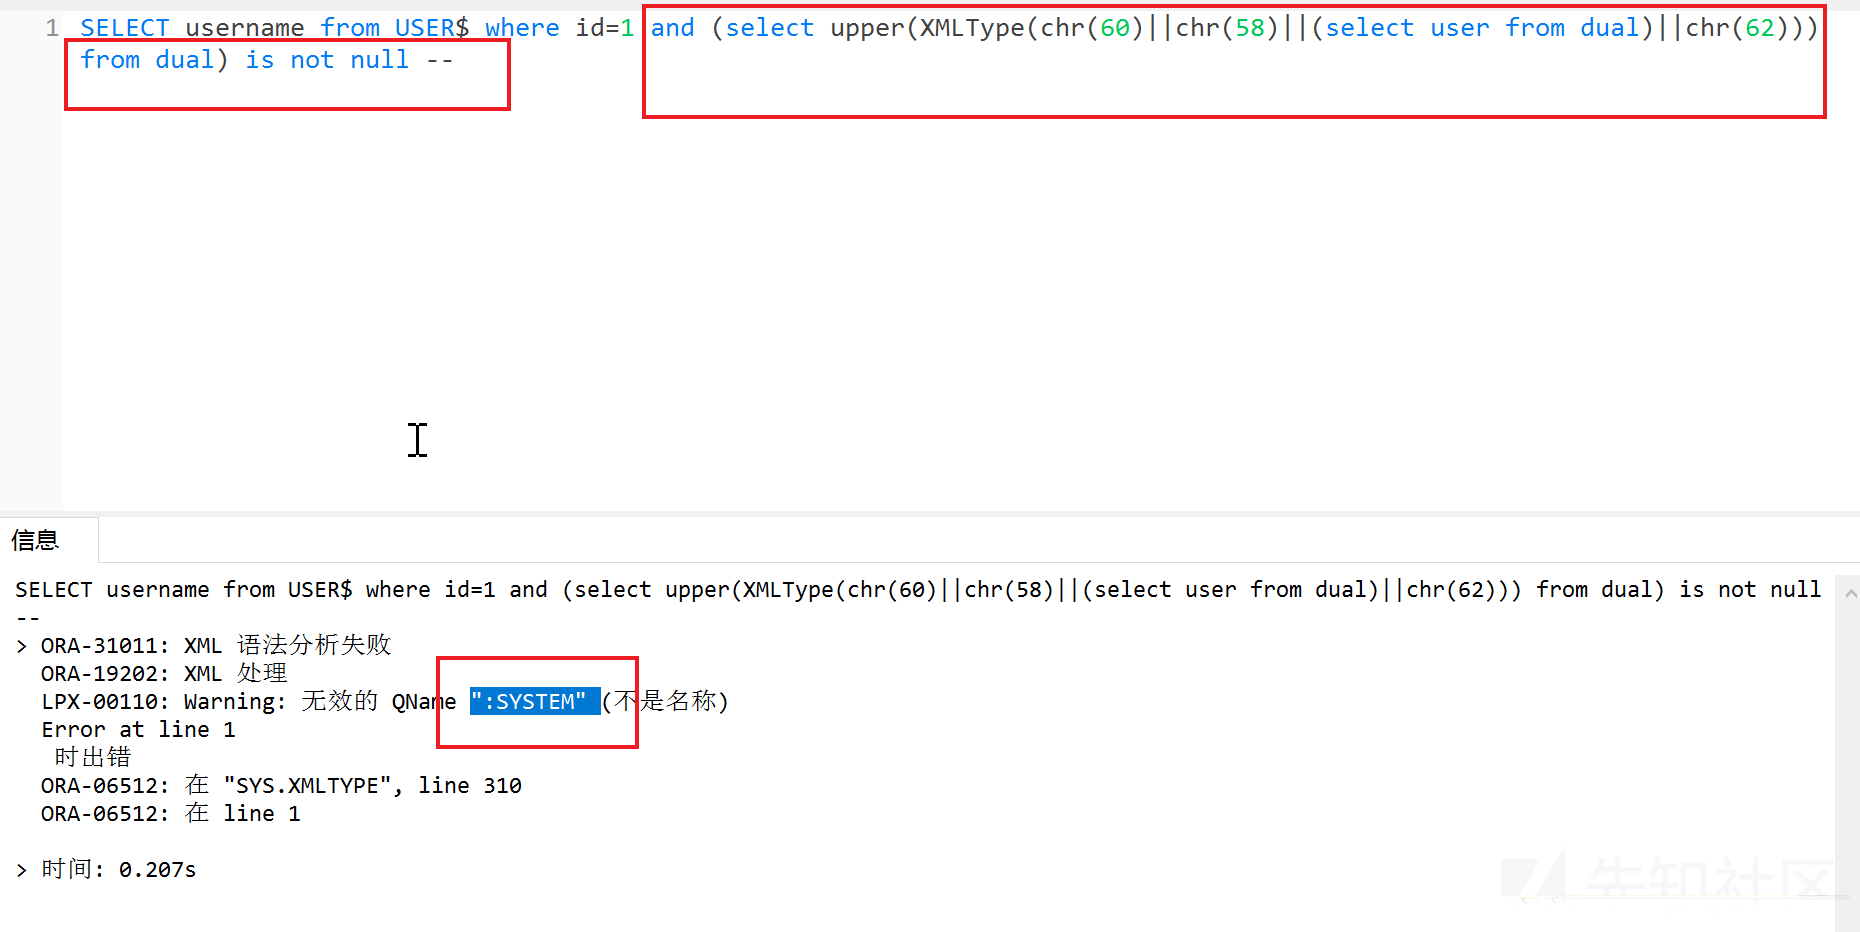Click the scrollbar up arrow in the message pane

coord(1851,594)
